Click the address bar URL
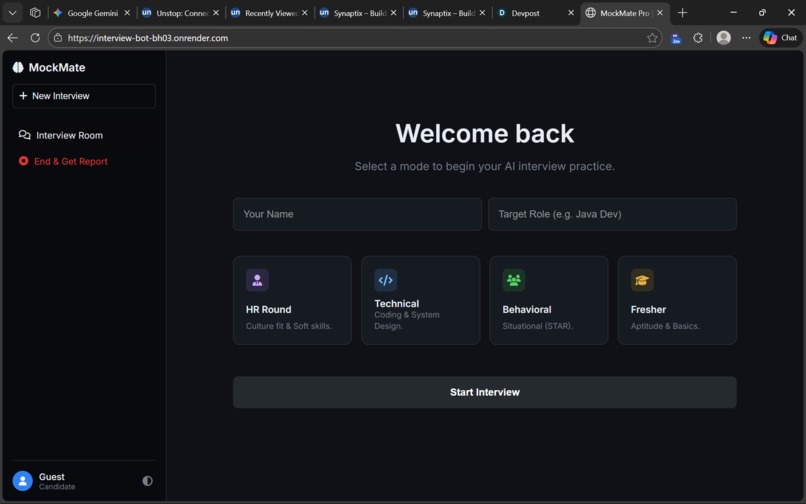Screen dimensions: 806x504 tap(148, 38)
